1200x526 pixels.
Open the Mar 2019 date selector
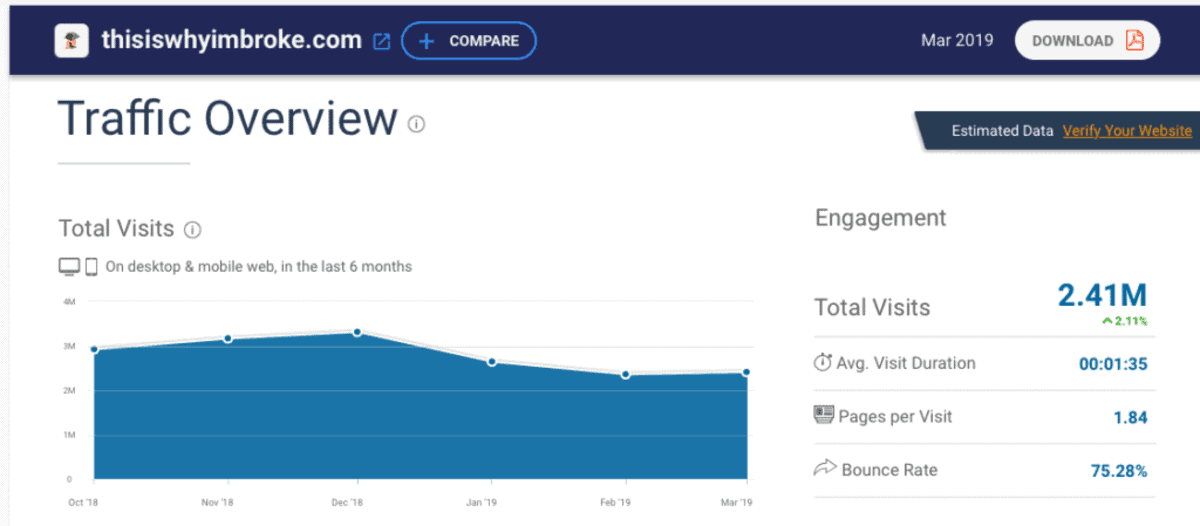coord(957,41)
